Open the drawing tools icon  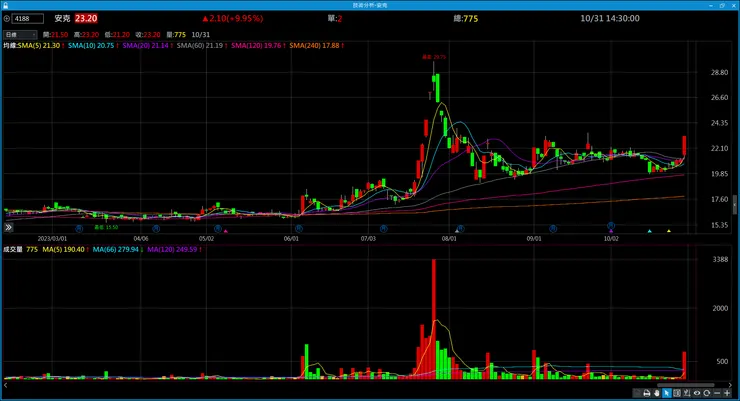pyautogui.click(x=687, y=393)
